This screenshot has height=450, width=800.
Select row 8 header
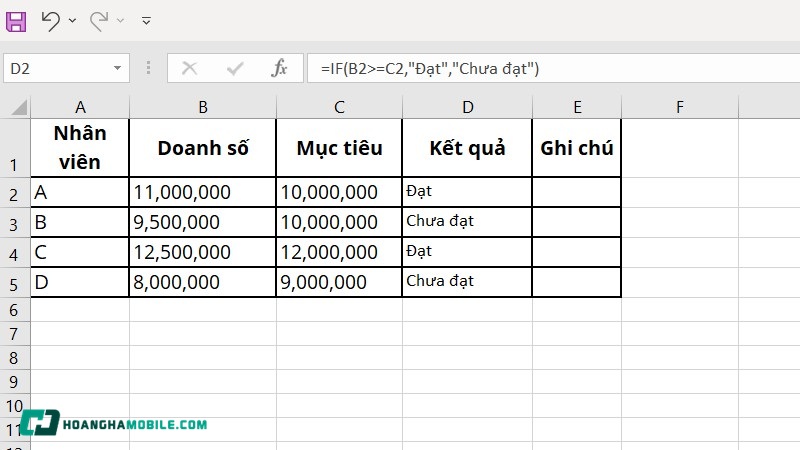[15, 358]
